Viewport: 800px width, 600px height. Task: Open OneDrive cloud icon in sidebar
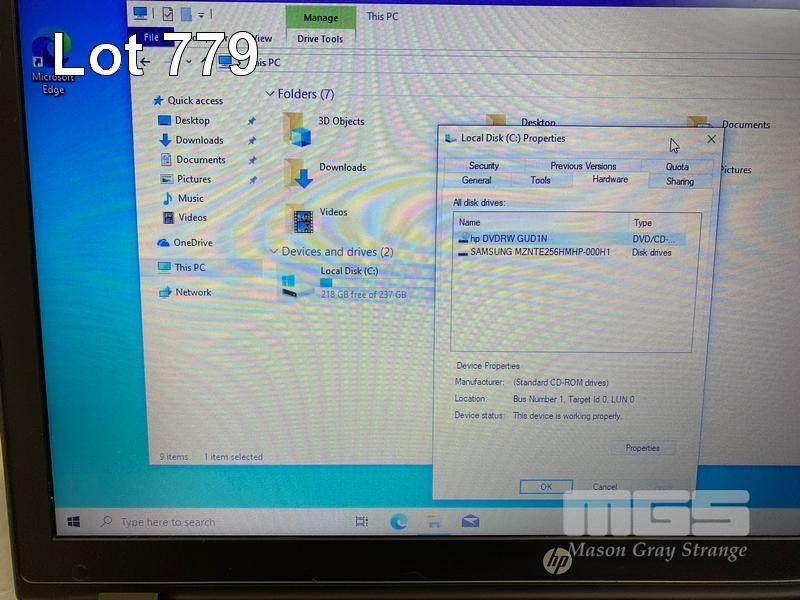click(x=163, y=243)
